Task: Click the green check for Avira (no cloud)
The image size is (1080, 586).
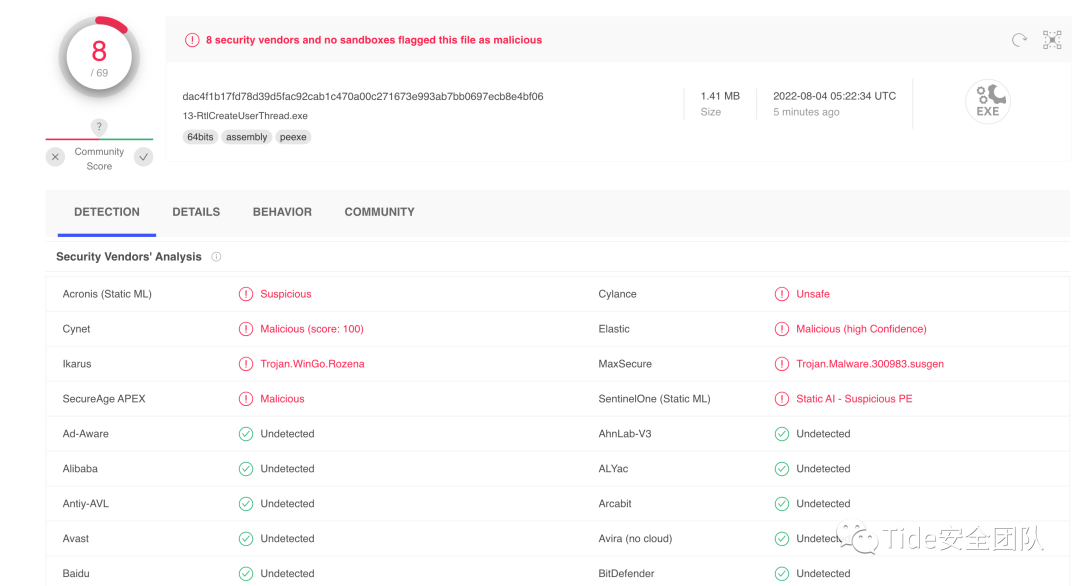Action: [x=782, y=538]
